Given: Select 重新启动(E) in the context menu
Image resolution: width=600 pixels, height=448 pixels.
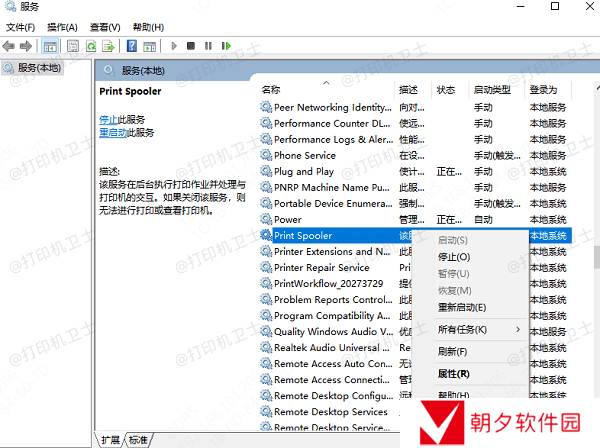Looking at the screenshot, I should tap(462, 307).
